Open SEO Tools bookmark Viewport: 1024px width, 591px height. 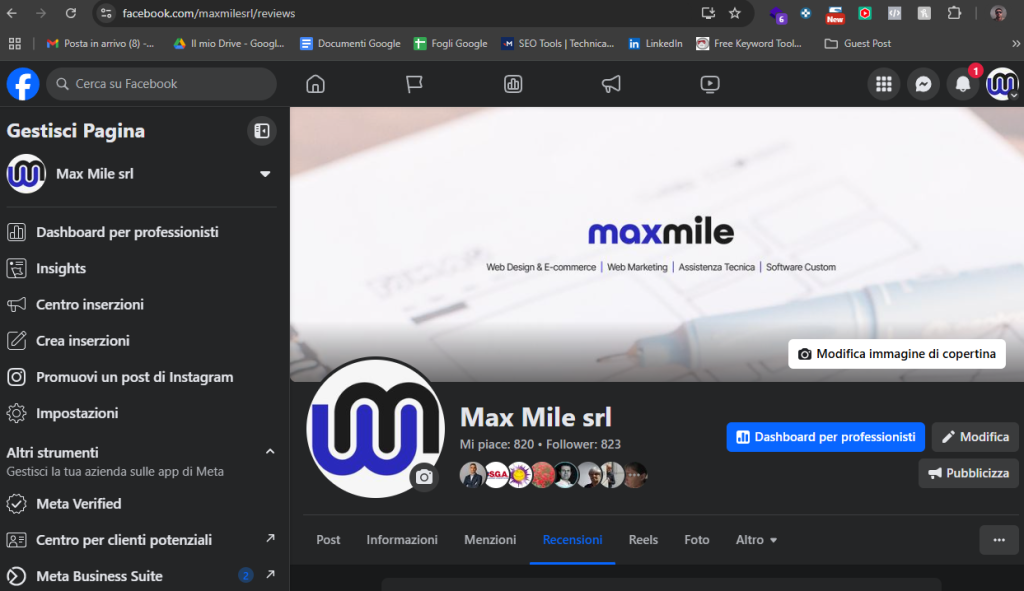coord(558,44)
